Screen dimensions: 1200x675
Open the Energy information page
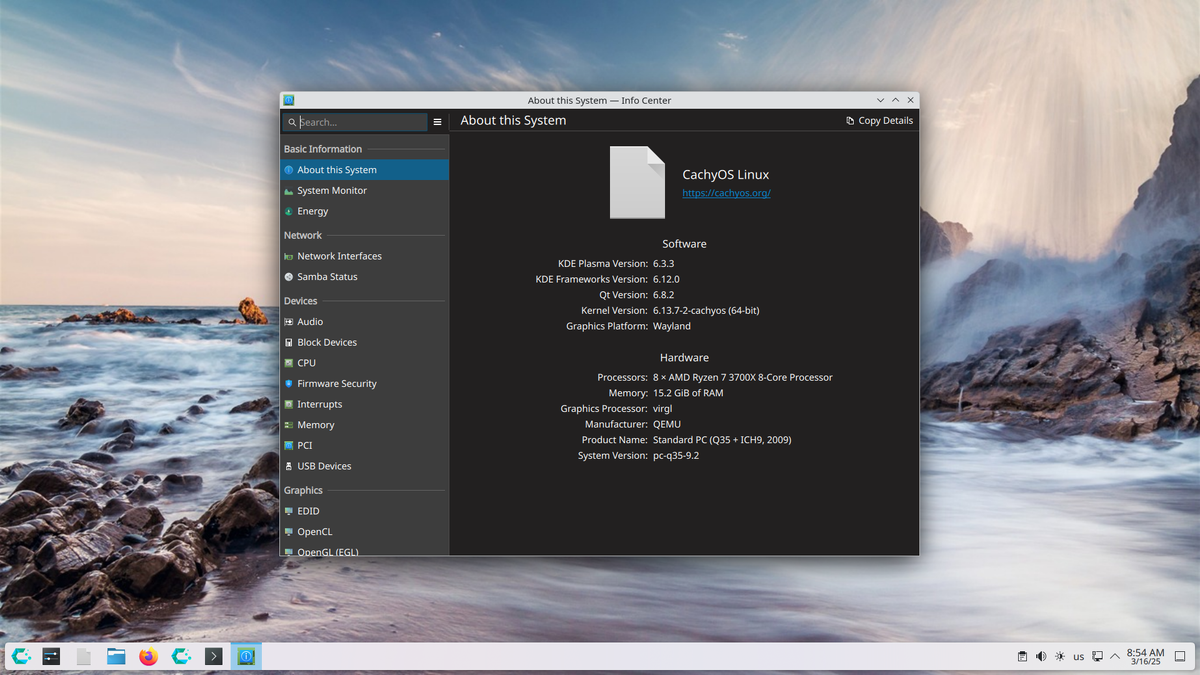(364, 211)
